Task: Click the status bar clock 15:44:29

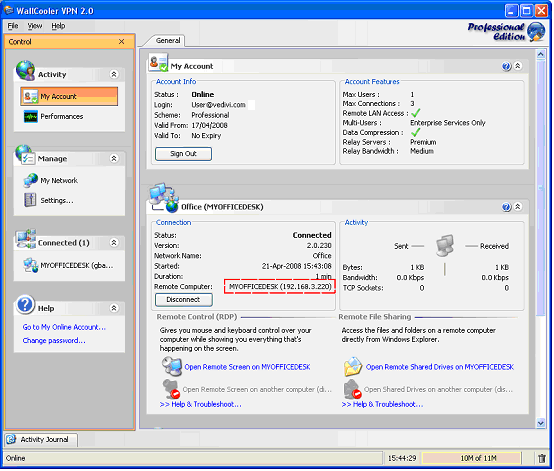Action: [x=402, y=458]
